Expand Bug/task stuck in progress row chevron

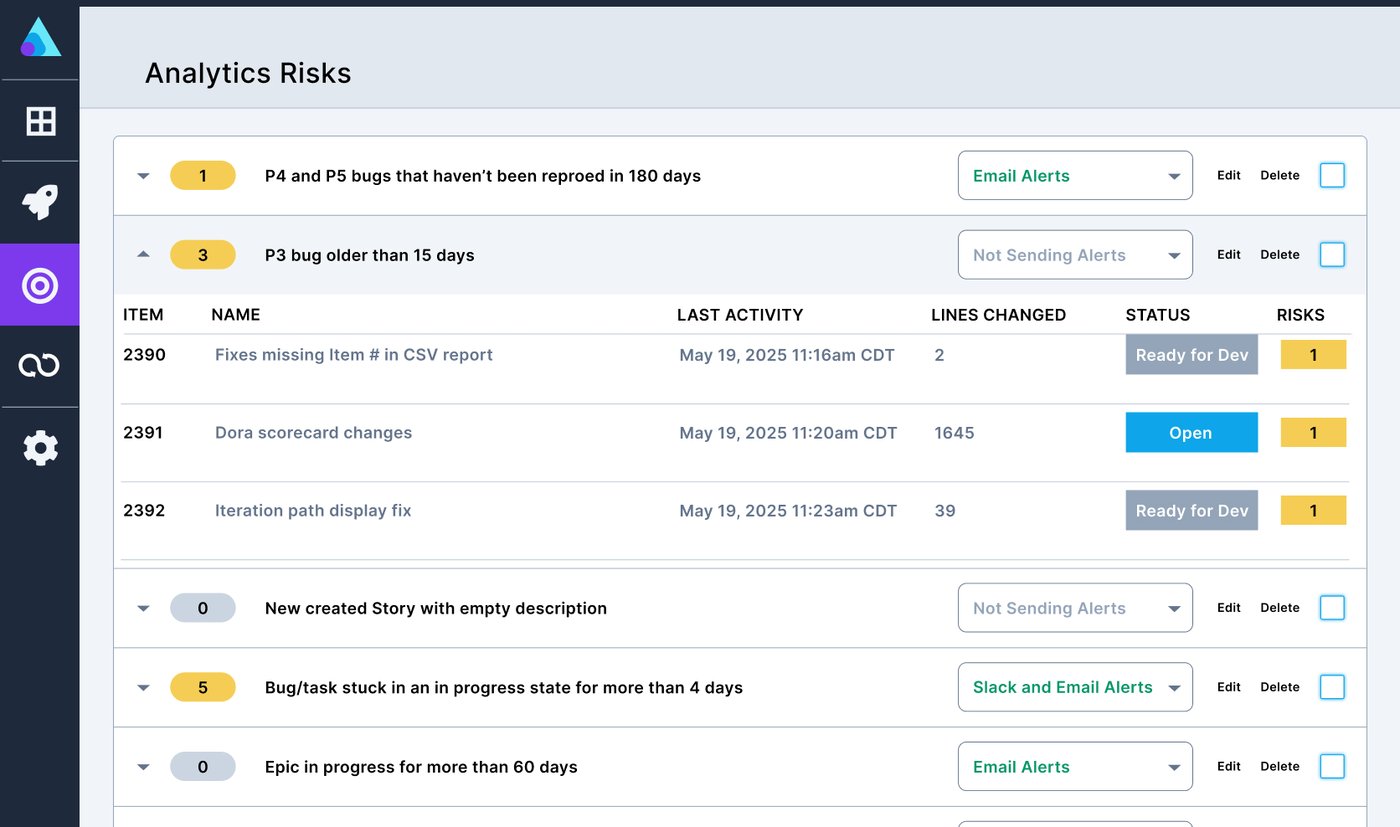click(143, 687)
